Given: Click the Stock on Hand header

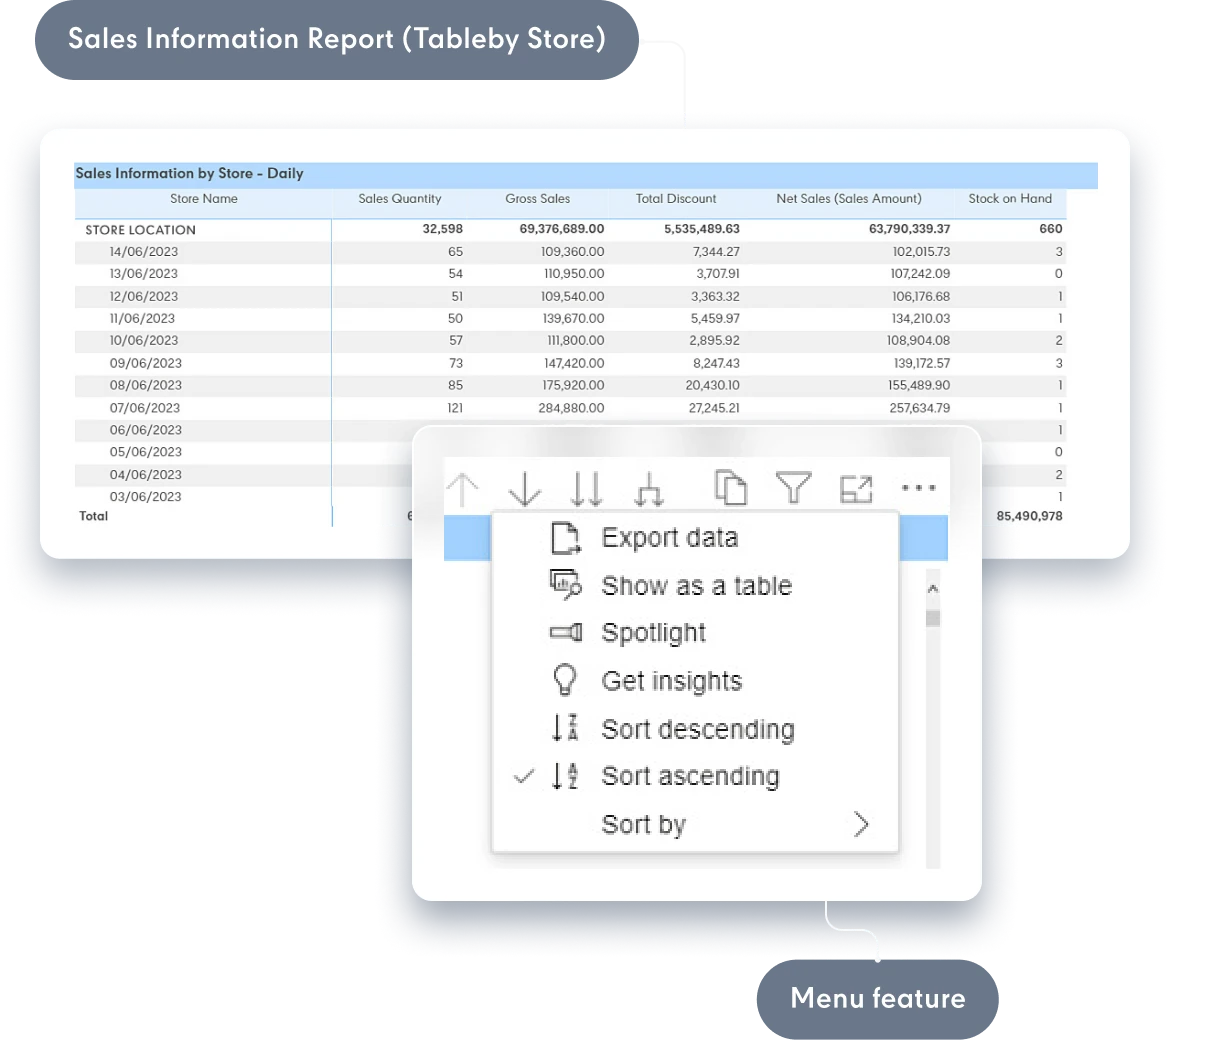Looking at the screenshot, I should [x=1010, y=199].
